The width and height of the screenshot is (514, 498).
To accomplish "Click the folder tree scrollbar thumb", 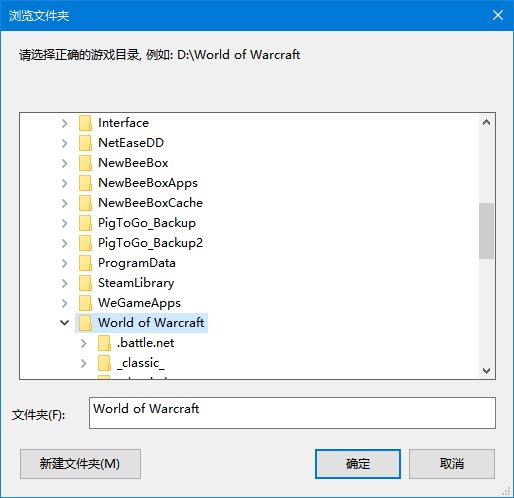I will [x=486, y=231].
